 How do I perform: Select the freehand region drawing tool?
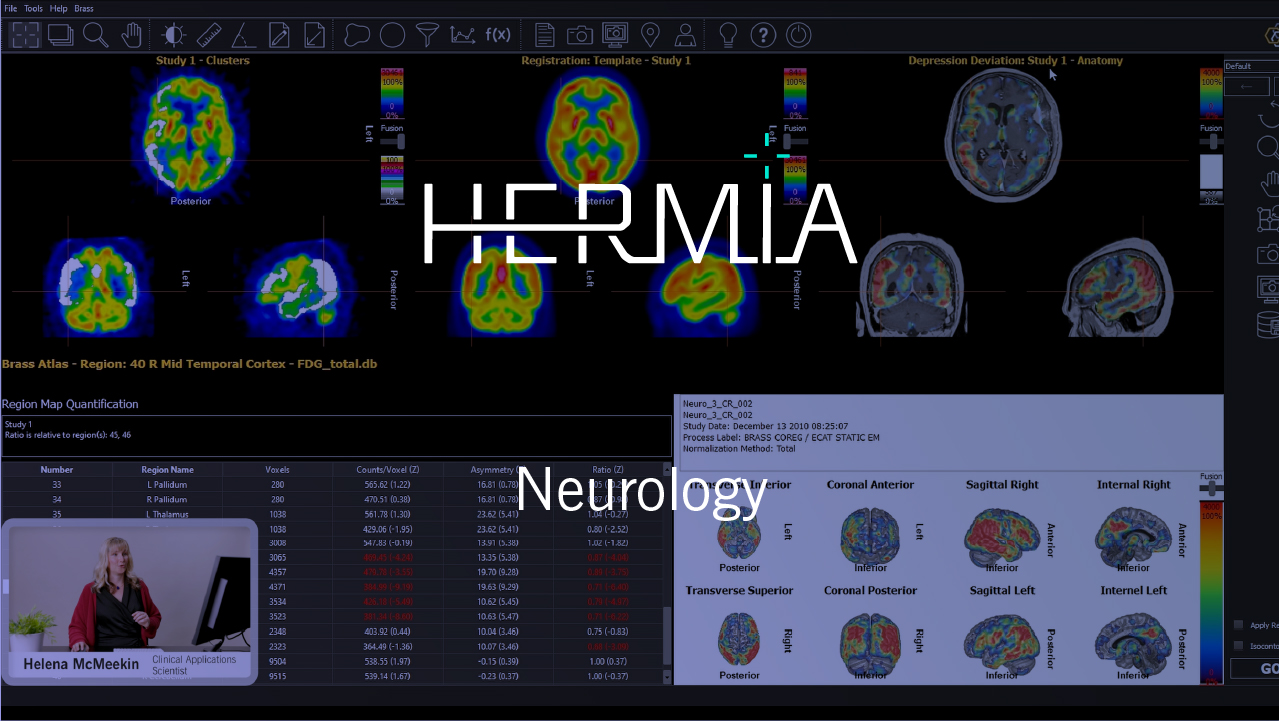click(x=357, y=36)
